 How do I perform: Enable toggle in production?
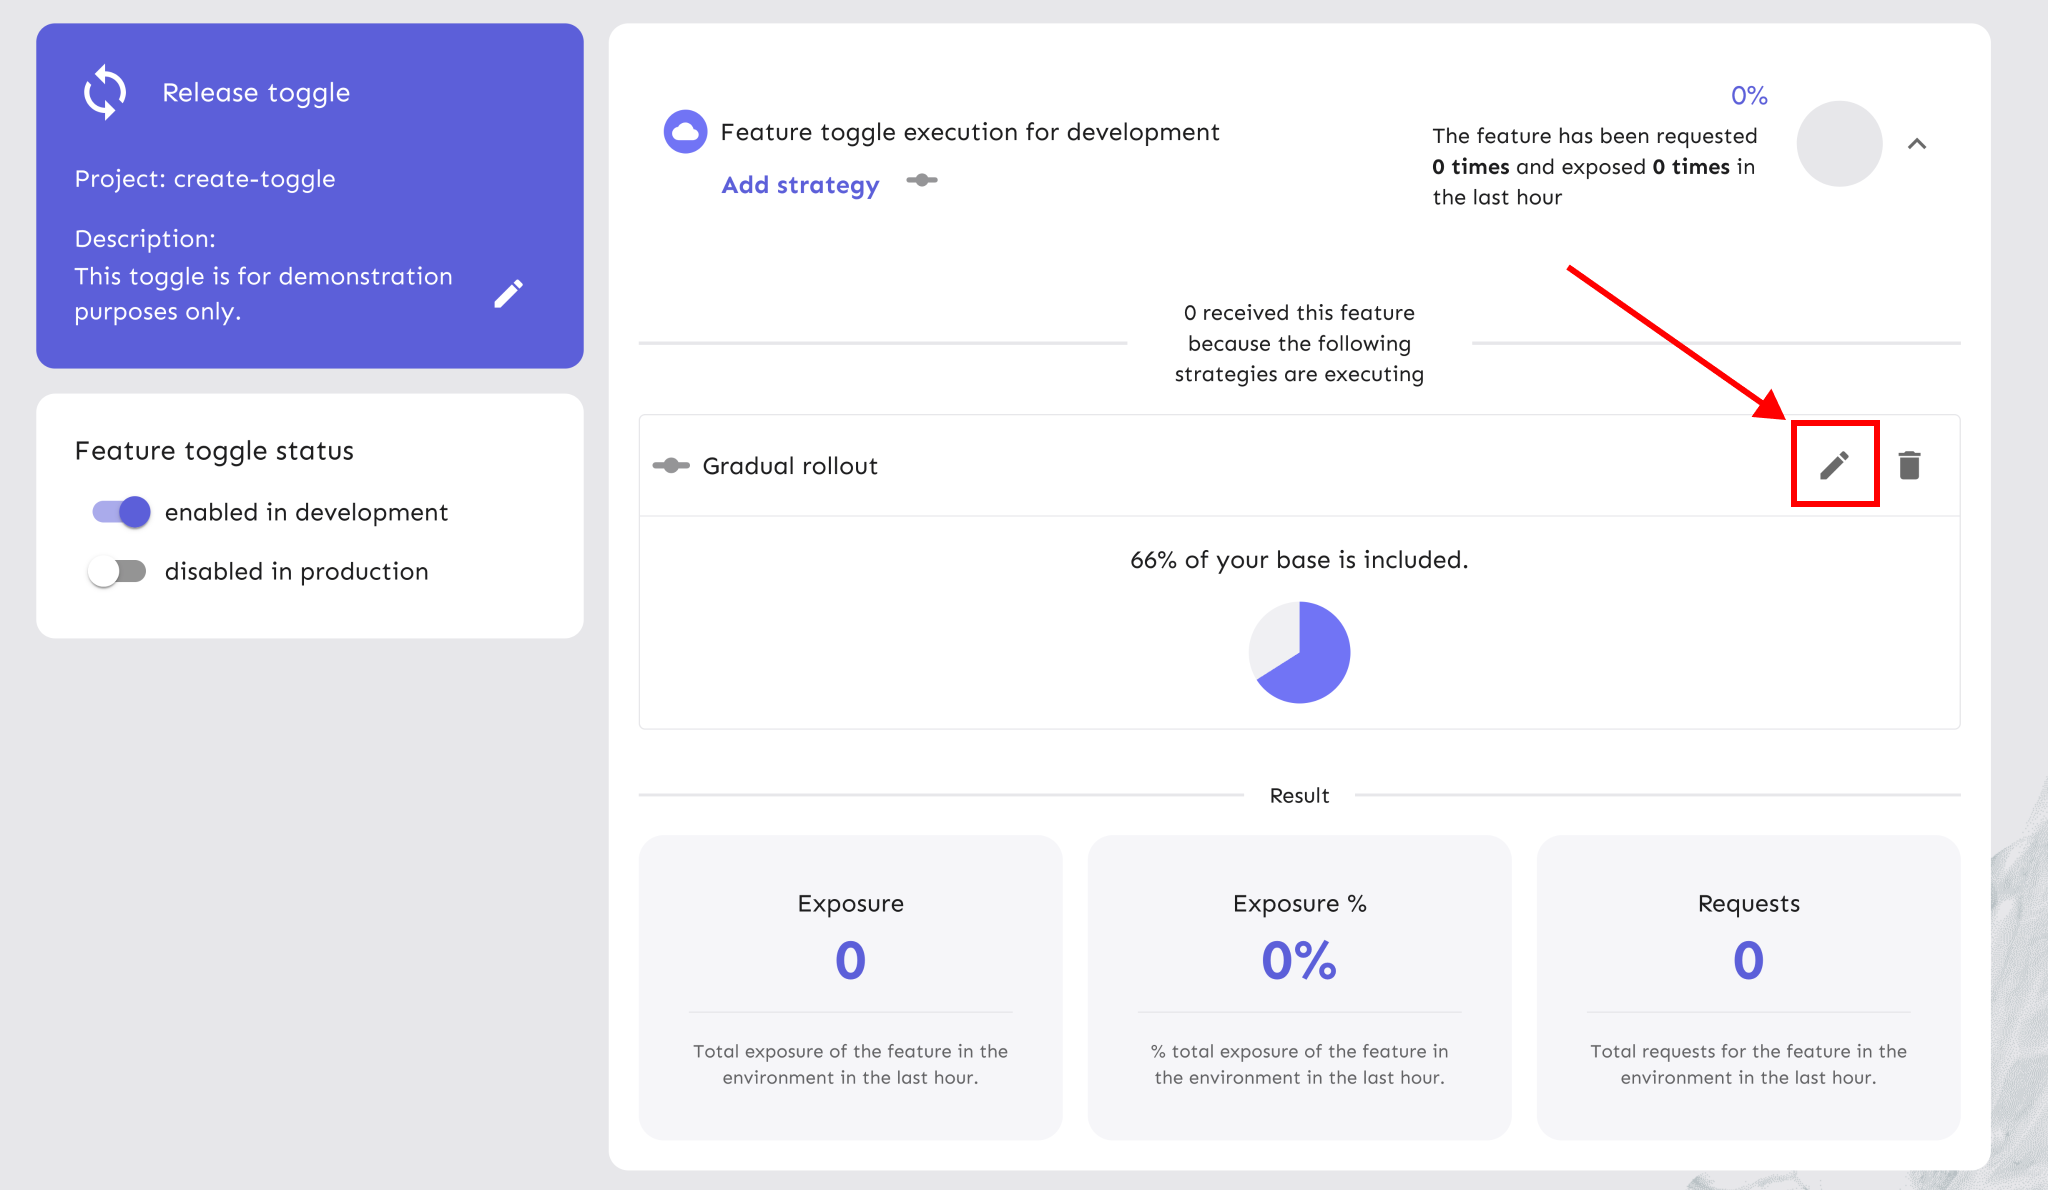pos(117,571)
